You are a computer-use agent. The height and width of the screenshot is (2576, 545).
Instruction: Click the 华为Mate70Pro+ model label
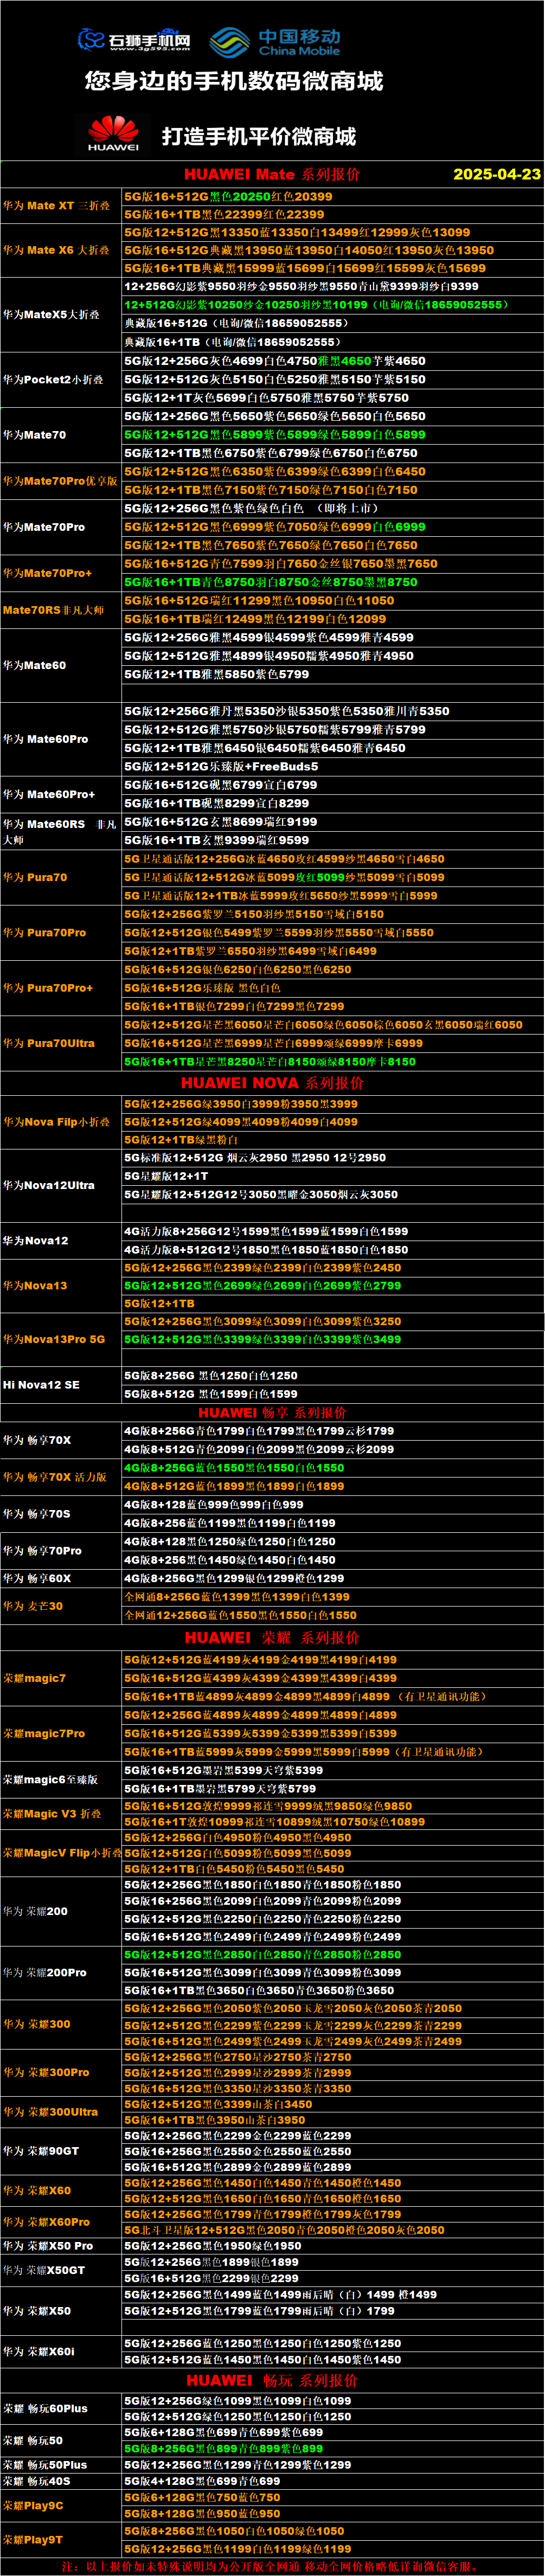(x=47, y=573)
